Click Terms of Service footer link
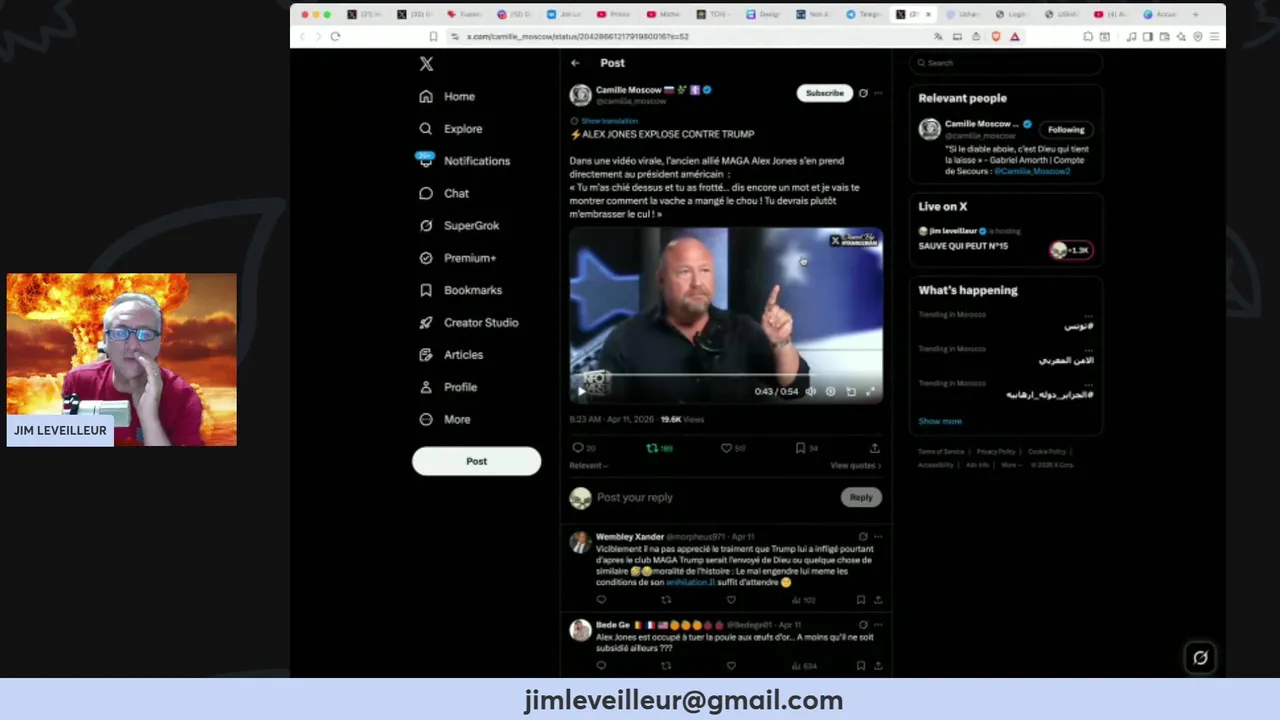 click(x=941, y=452)
